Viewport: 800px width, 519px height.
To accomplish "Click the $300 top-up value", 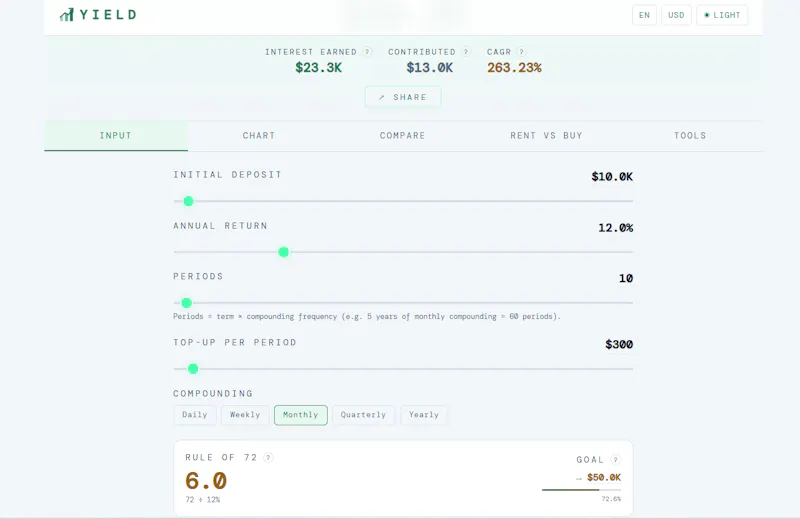I will click(x=619, y=344).
